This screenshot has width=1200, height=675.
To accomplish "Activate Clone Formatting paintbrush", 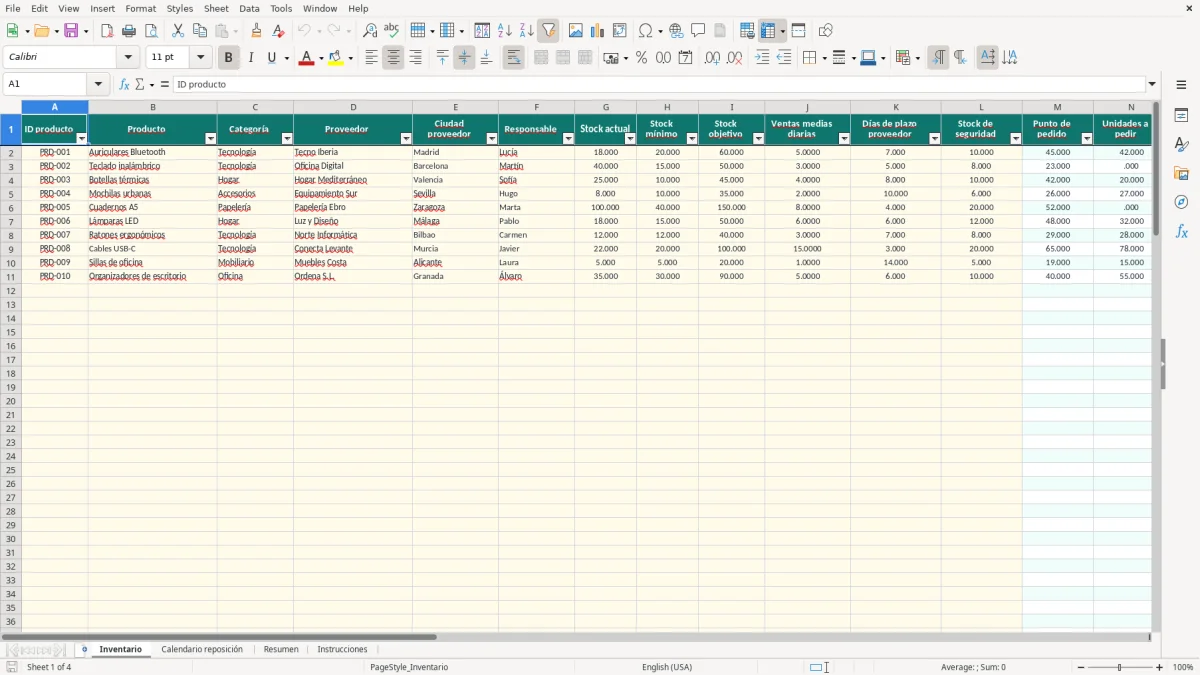I will click(x=257, y=31).
